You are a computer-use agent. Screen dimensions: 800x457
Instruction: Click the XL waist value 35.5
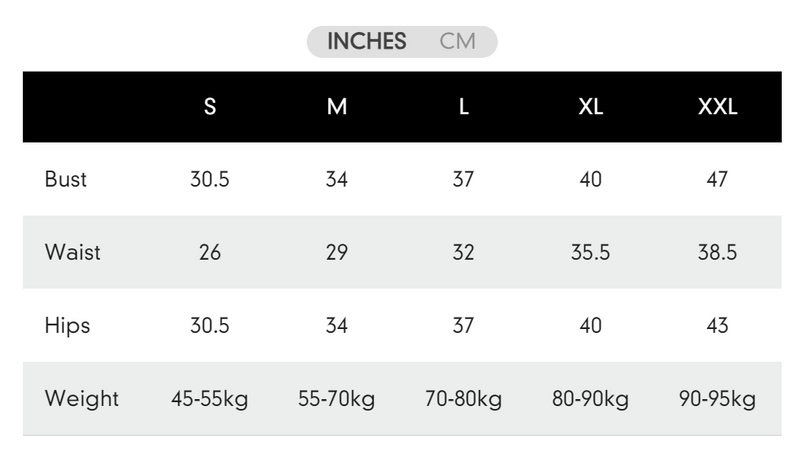591,253
